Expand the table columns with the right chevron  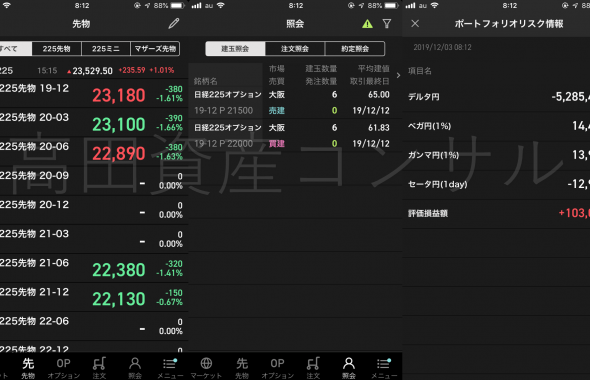point(398,75)
